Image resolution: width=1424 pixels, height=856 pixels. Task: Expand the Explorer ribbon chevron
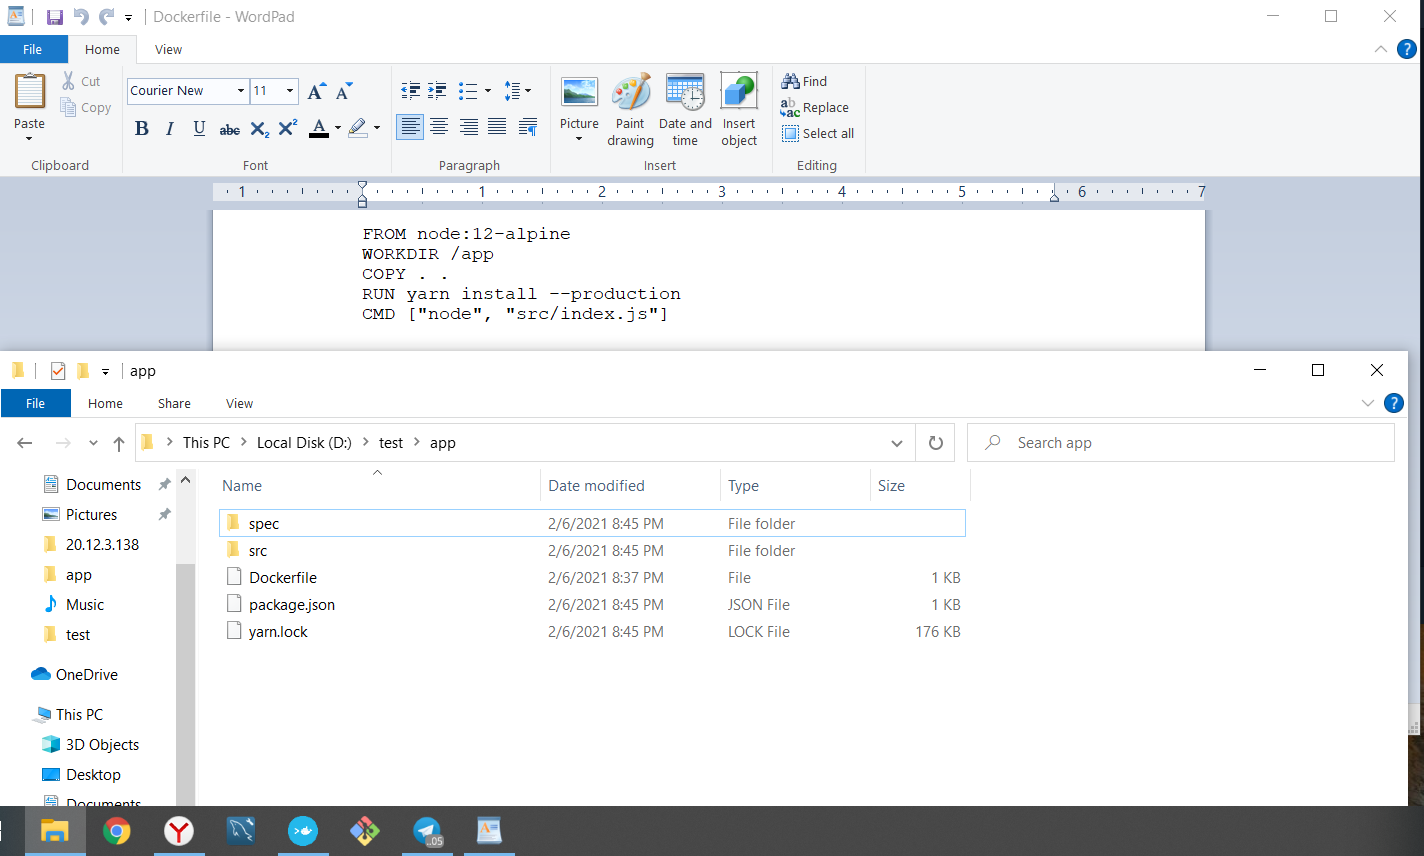point(1368,403)
